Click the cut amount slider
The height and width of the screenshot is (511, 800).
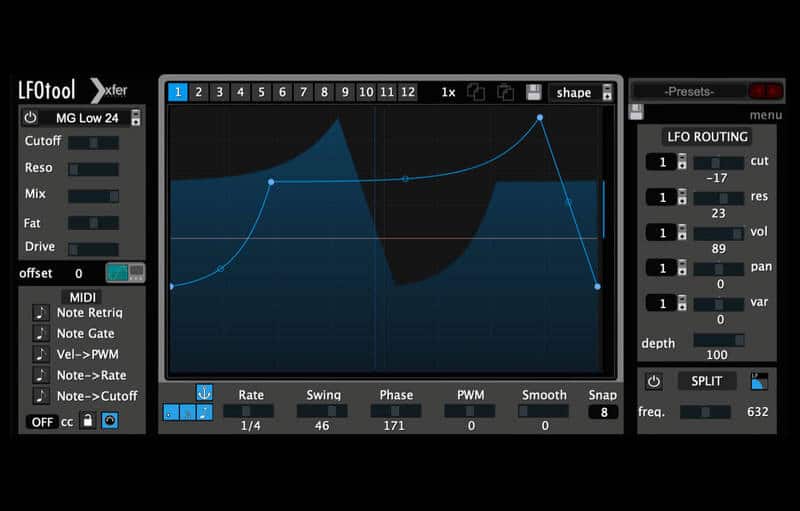coord(718,163)
